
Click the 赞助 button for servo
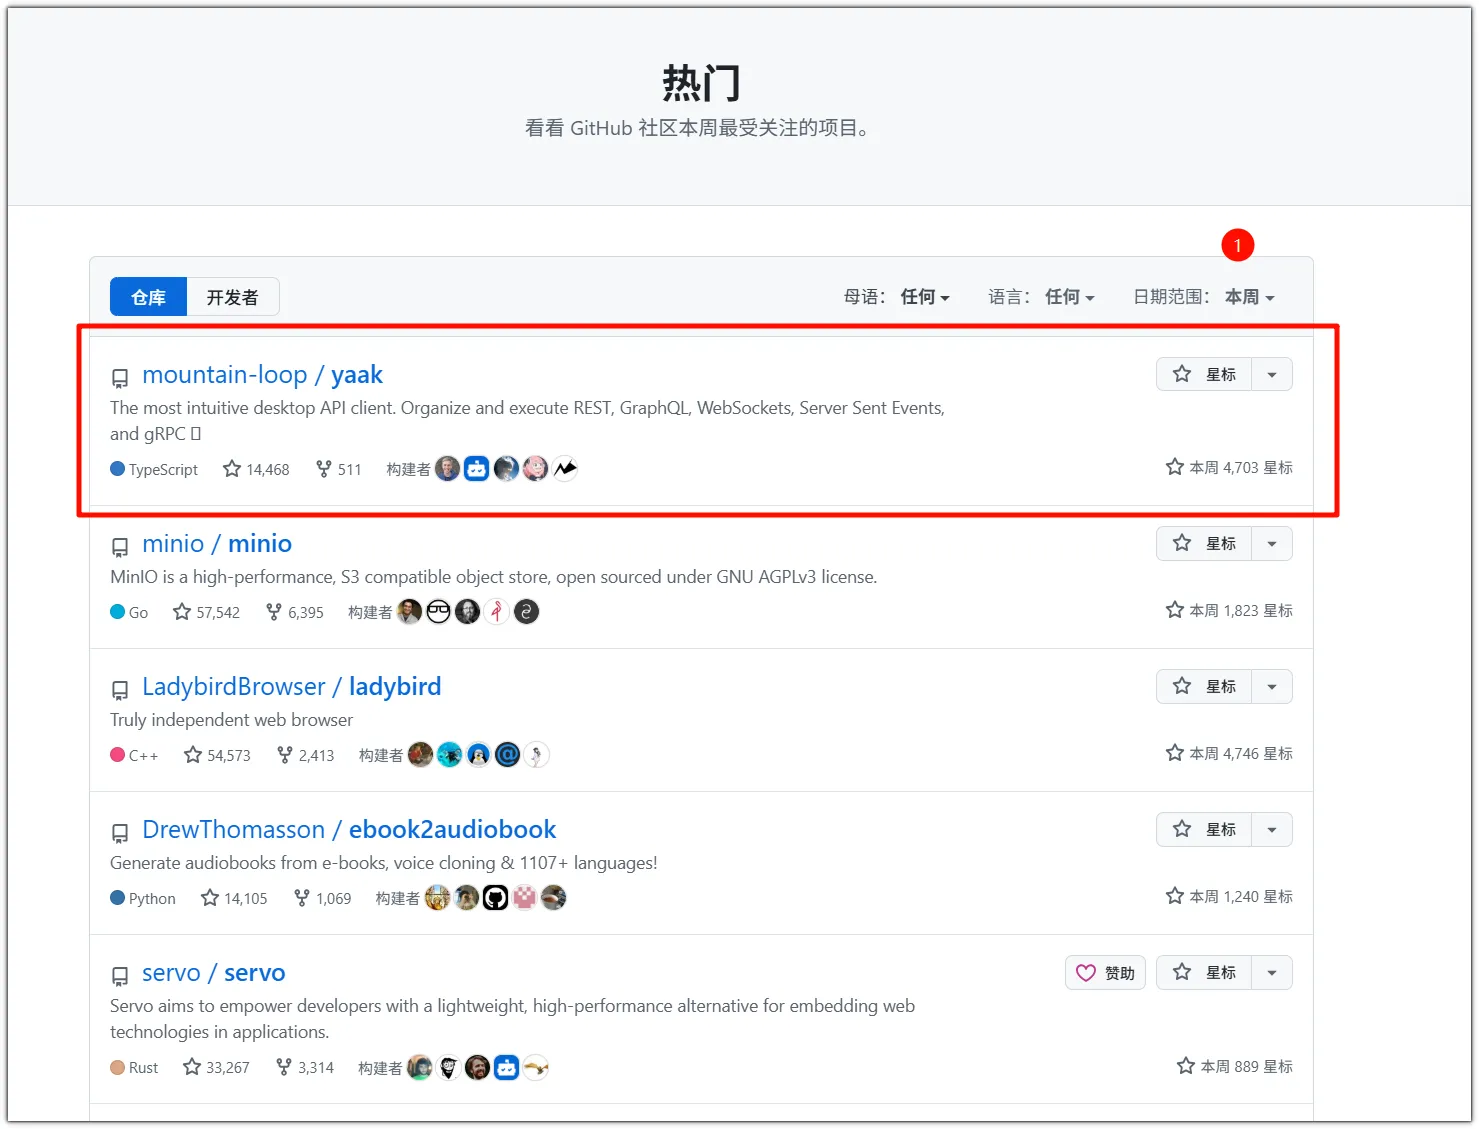coord(1105,972)
